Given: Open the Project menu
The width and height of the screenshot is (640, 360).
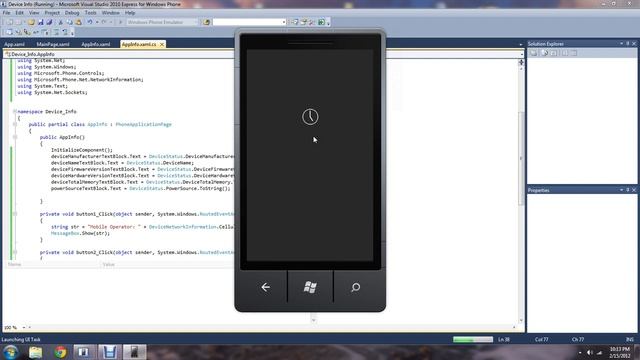Looking at the screenshot, I should click(52, 13).
